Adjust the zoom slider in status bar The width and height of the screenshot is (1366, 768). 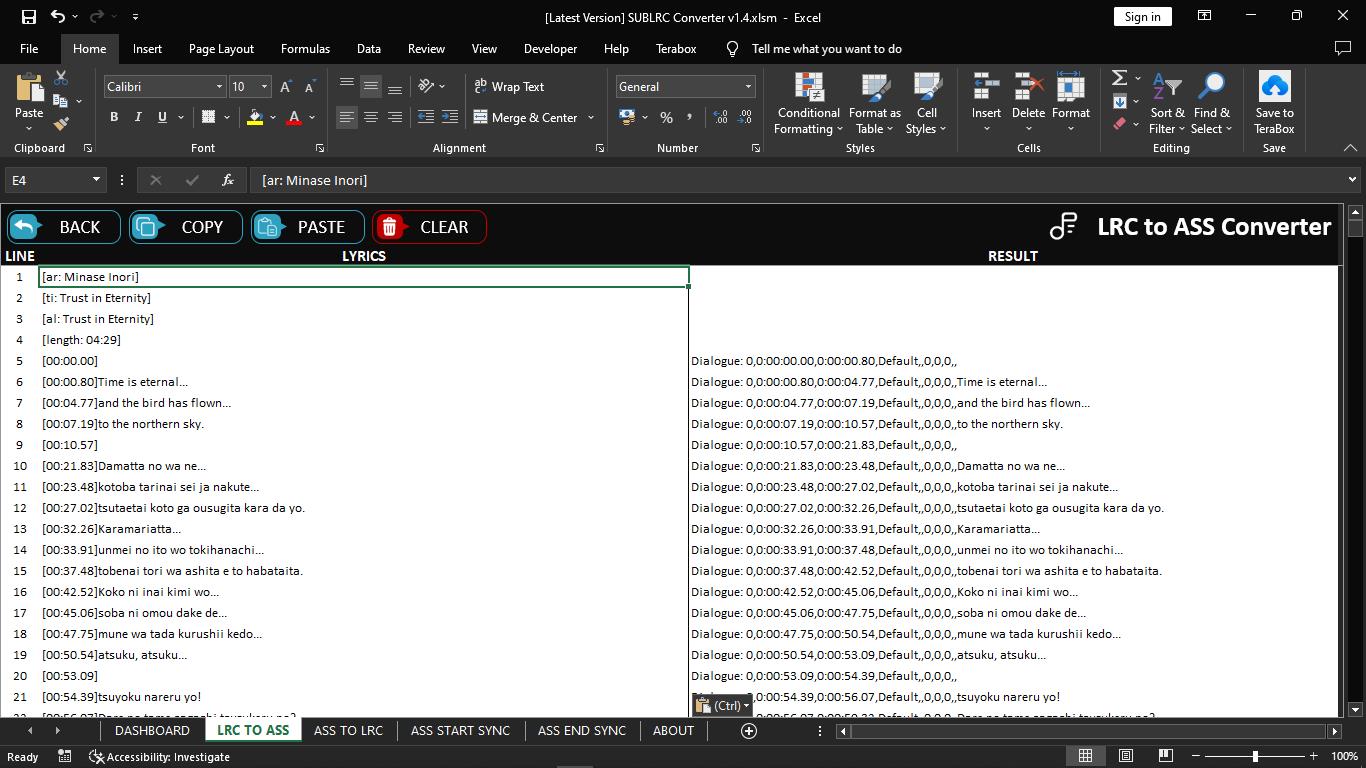pos(1256,756)
